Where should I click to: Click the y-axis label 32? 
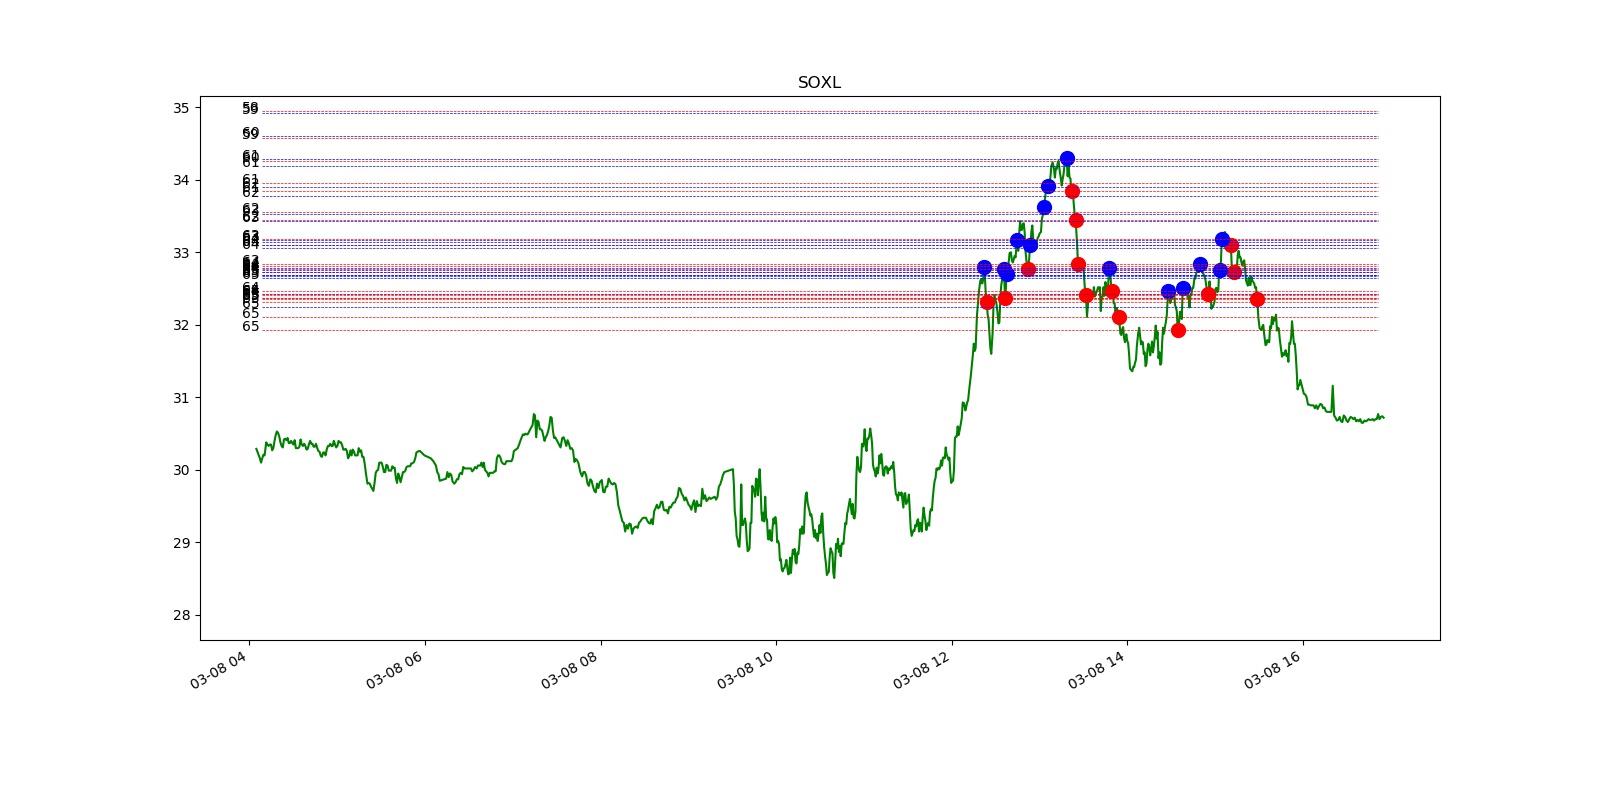[181, 325]
